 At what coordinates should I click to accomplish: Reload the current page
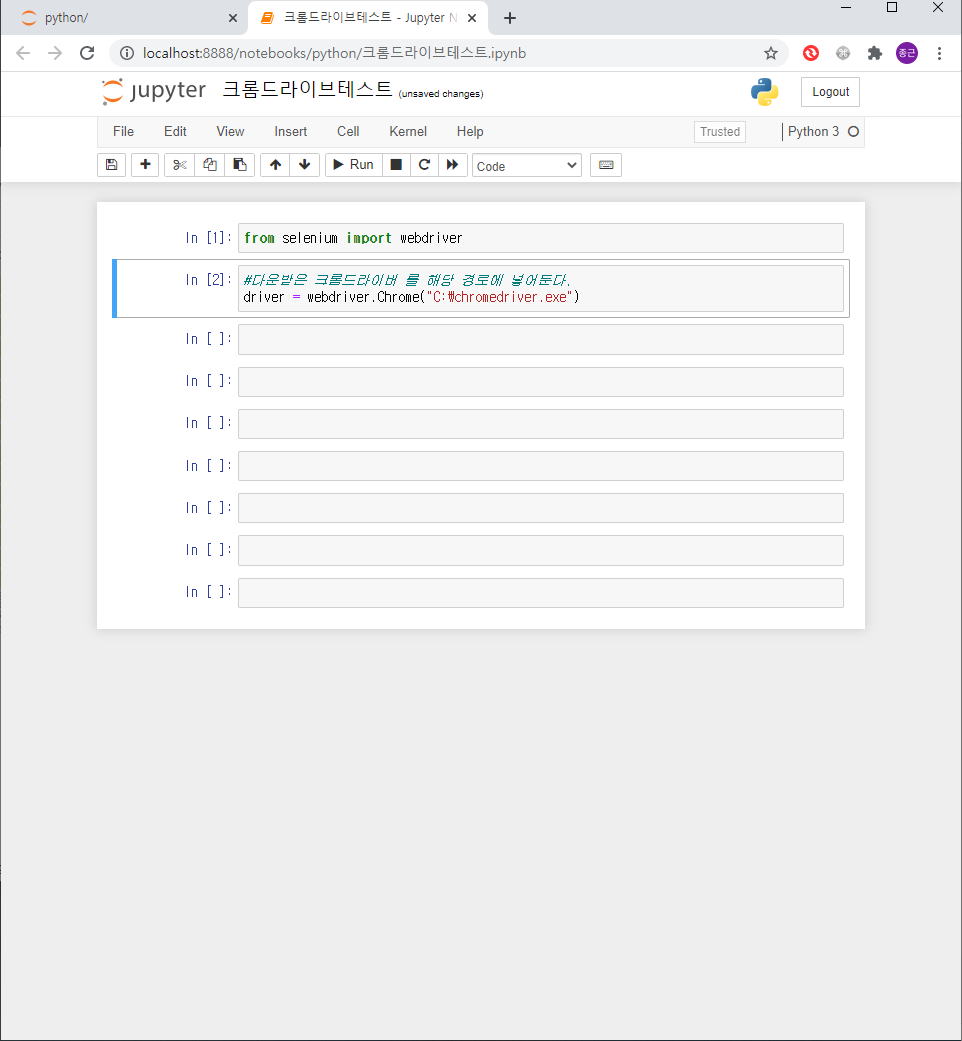coord(87,53)
